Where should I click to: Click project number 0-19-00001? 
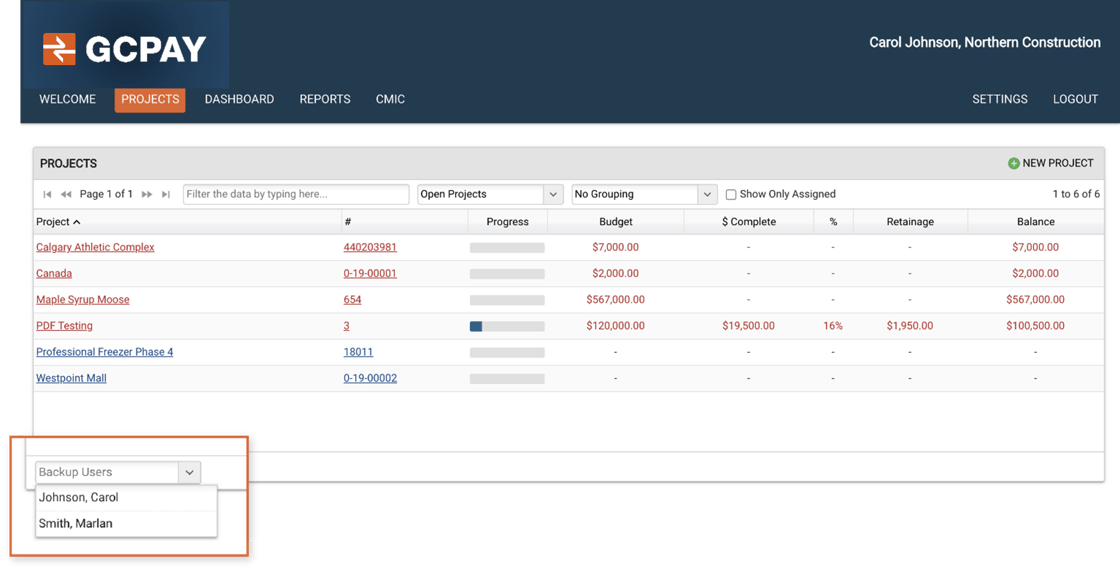tap(370, 274)
